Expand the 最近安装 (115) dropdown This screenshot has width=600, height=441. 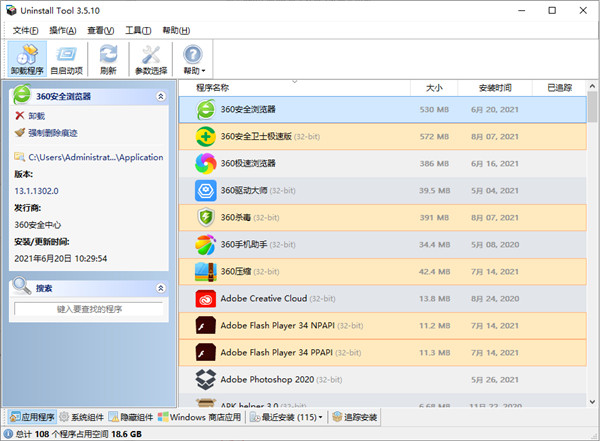click(288, 417)
